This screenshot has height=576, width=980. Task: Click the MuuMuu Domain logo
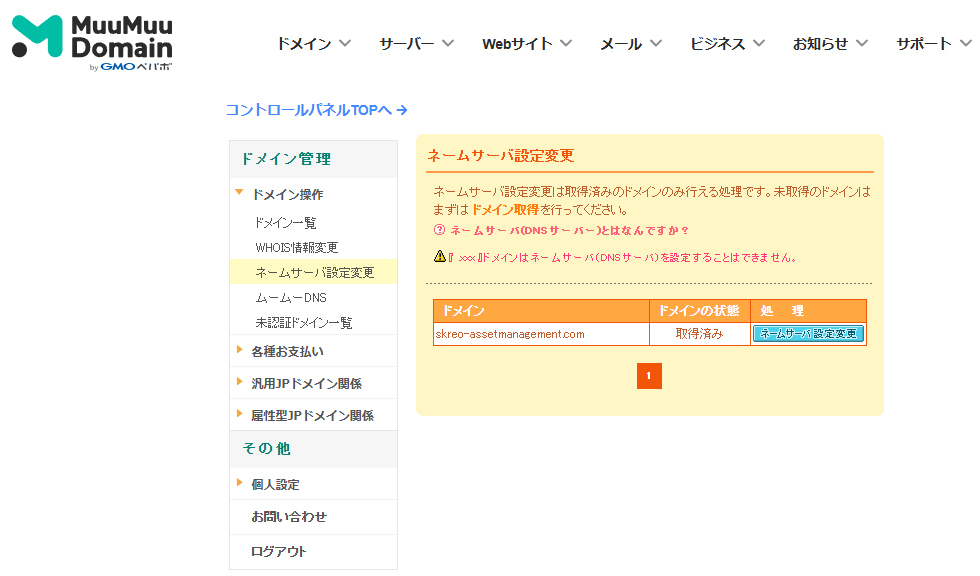coord(92,43)
